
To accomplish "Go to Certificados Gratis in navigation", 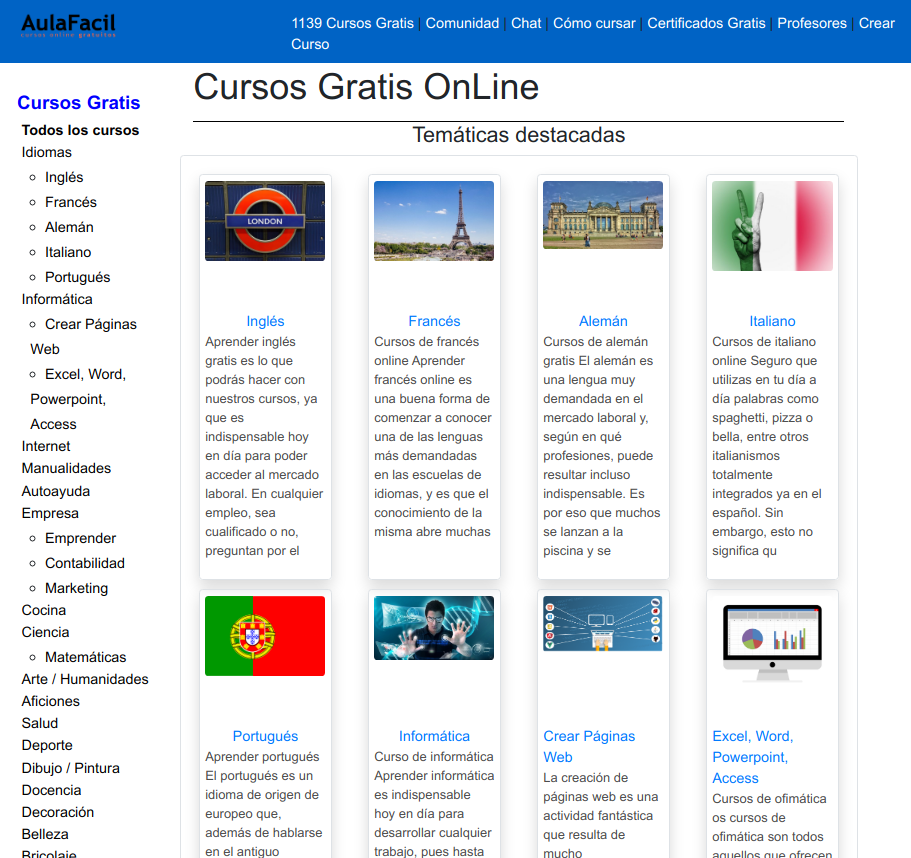I will pyautogui.click(x=706, y=23).
